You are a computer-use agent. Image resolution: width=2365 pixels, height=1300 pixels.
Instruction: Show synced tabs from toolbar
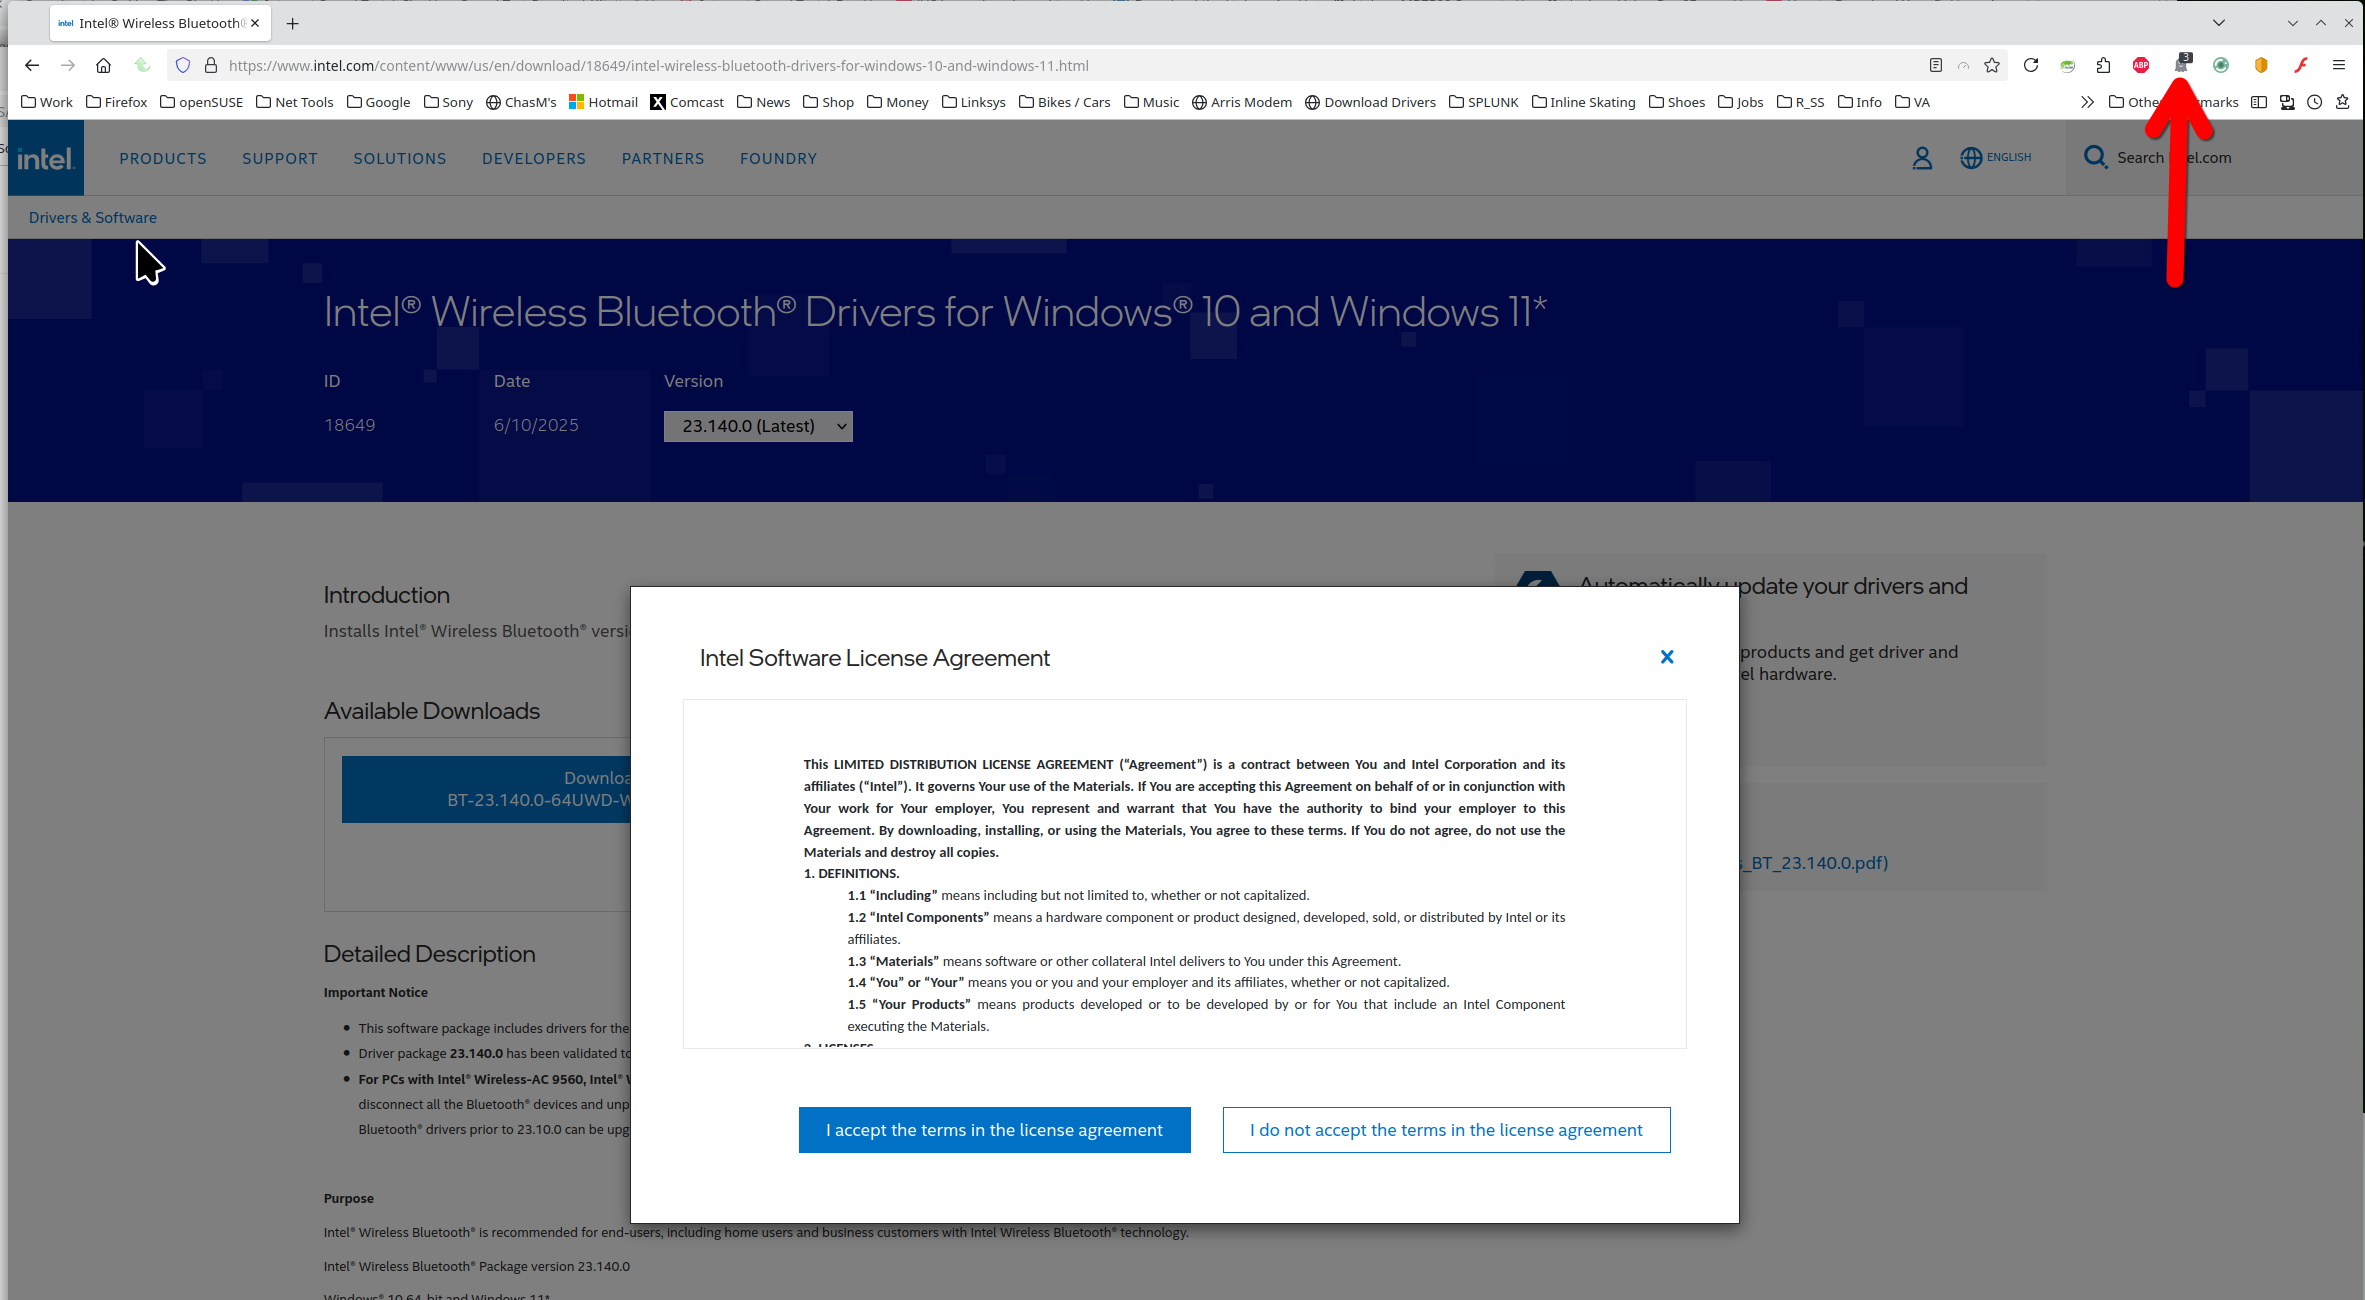pos(2286,102)
